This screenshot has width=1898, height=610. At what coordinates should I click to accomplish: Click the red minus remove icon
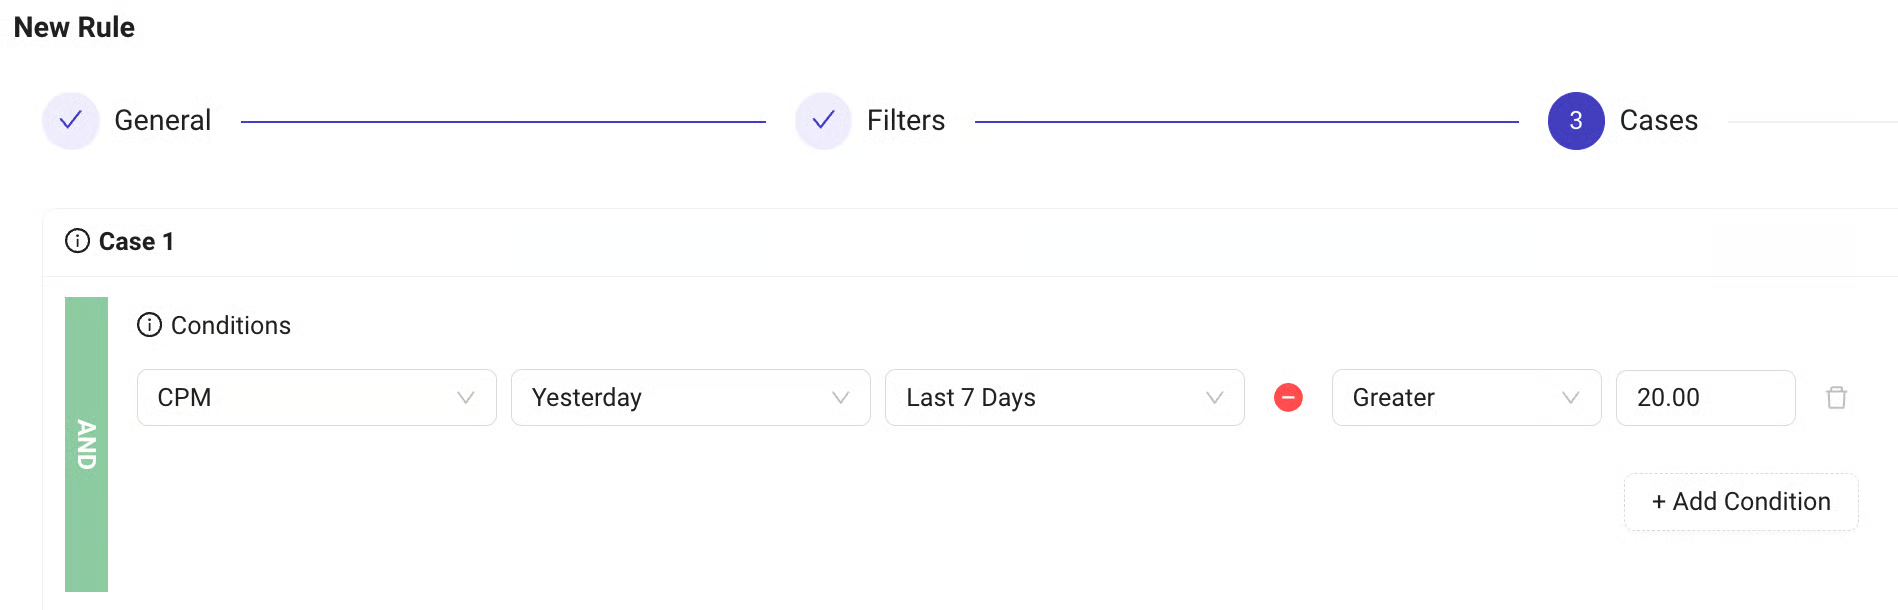pyautogui.click(x=1288, y=398)
